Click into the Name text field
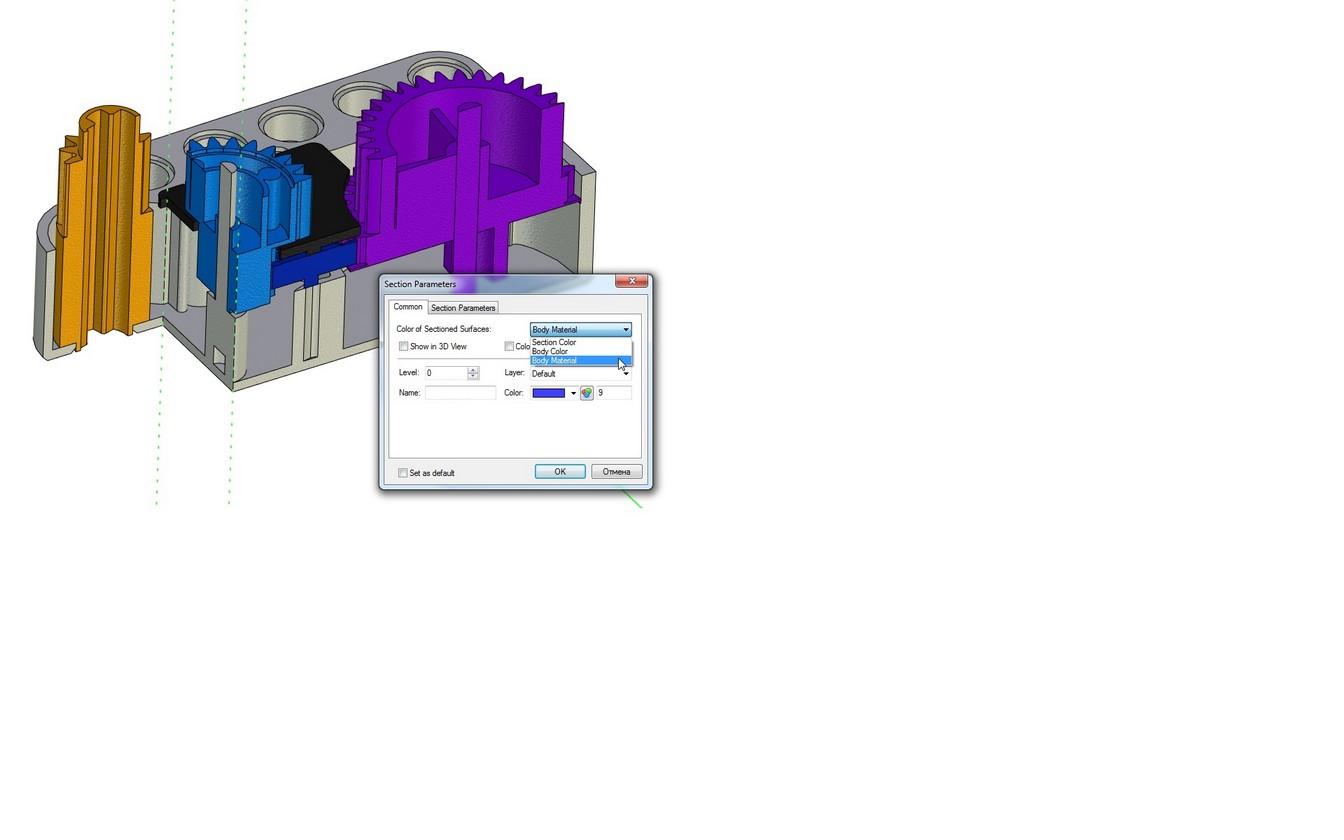1344x840 pixels. [x=460, y=393]
